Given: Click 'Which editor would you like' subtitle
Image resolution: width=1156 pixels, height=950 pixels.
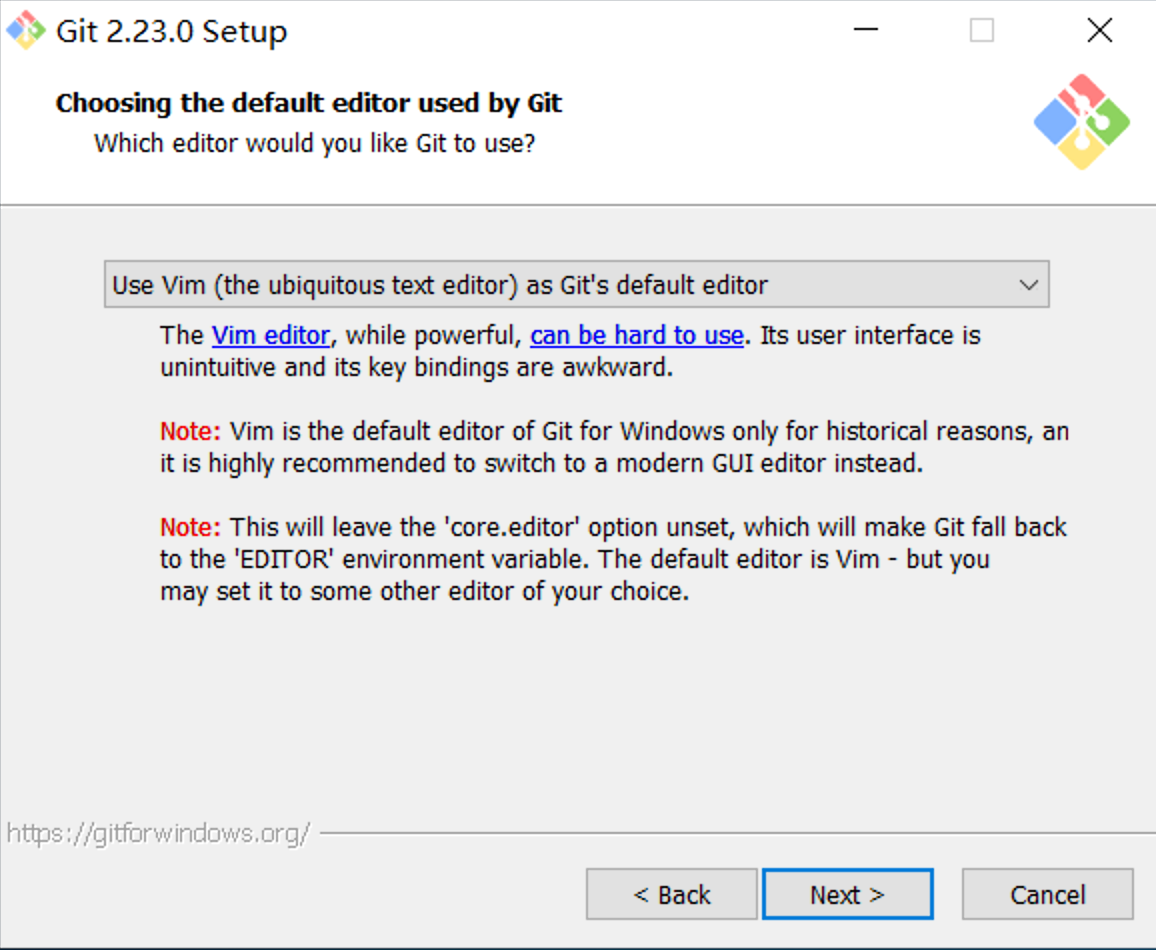Looking at the screenshot, I should 314,143.
